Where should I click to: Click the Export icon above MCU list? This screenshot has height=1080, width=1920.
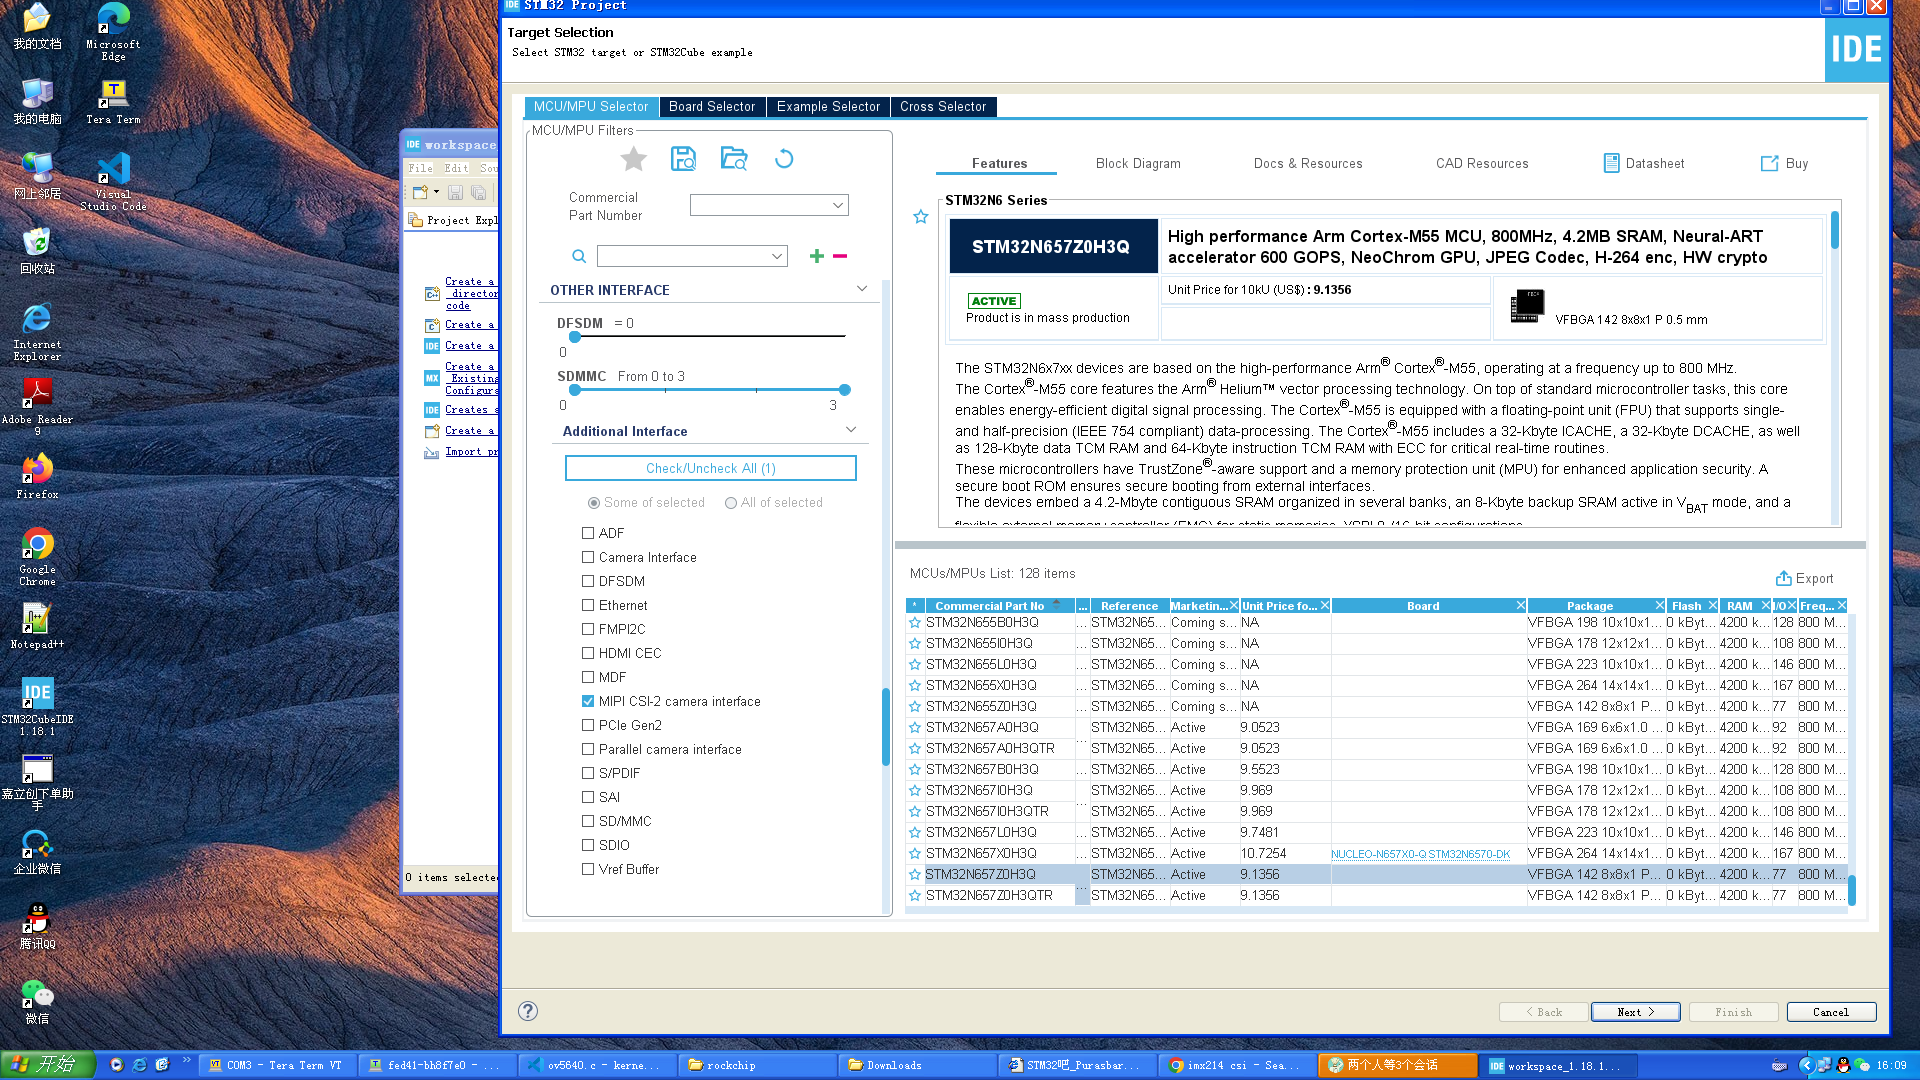tap(1783, 578)
